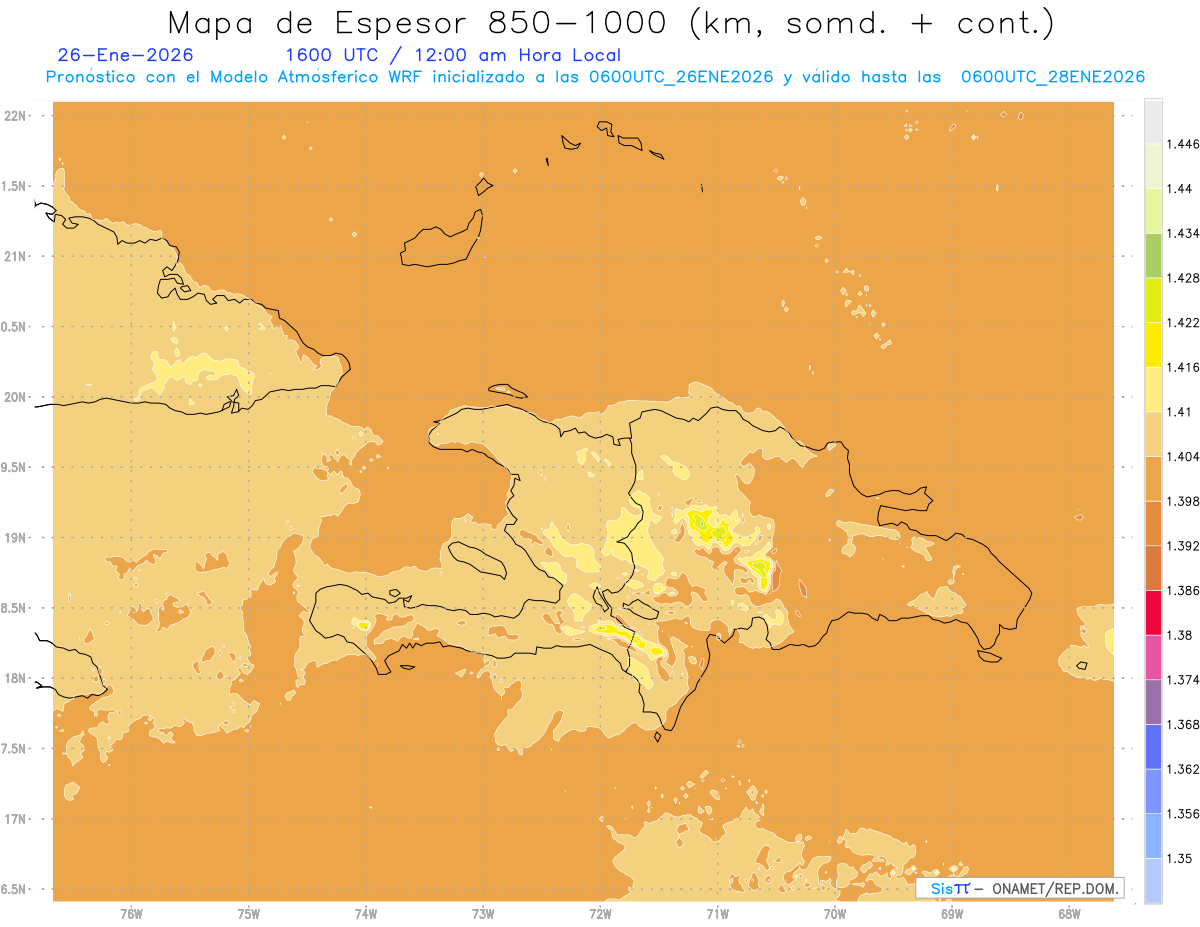Select the "0600UTC_28ENE2026" valid-until timestamp
1200x927 pixels.
tap(1053, 77)
